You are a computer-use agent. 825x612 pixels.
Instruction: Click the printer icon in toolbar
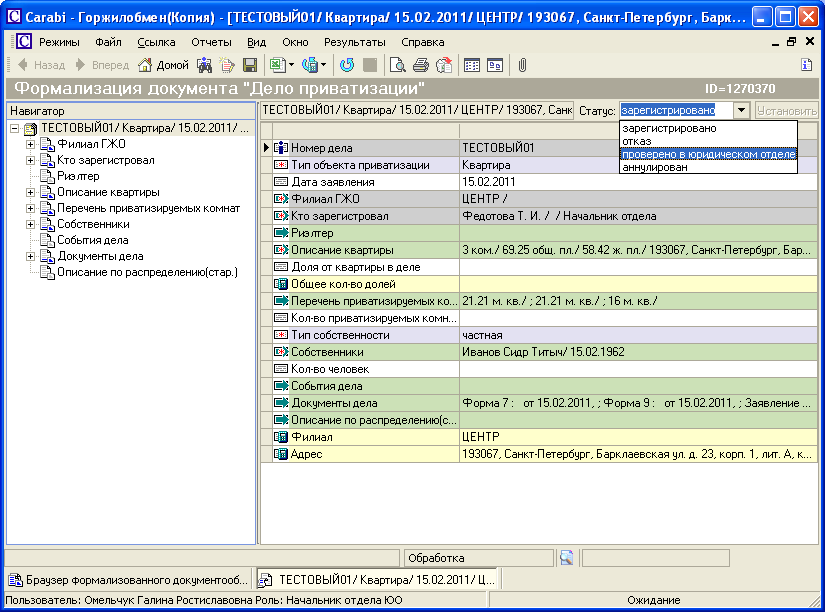(421, 65)
